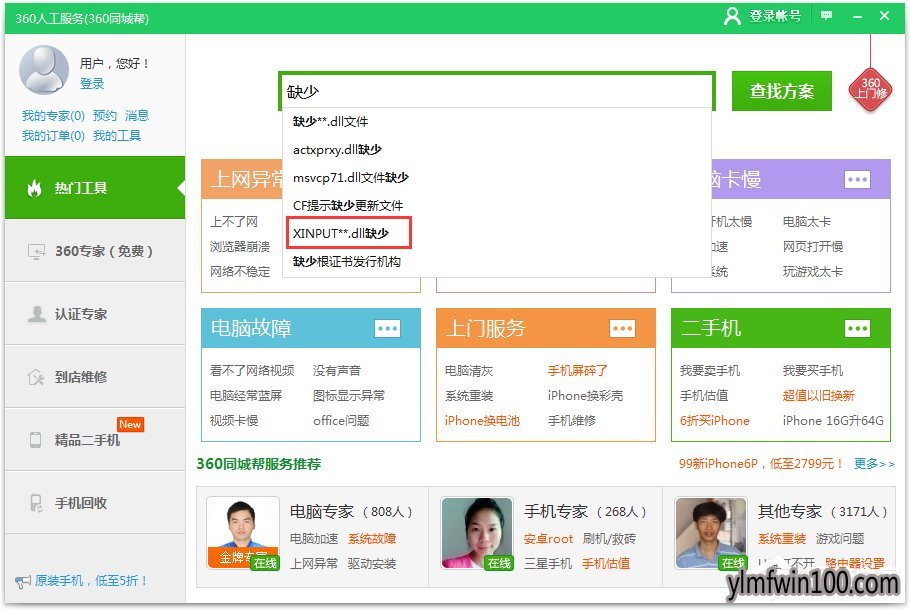
Task: Open the 手机回收 sidebar tab
Action: (95, 503)
